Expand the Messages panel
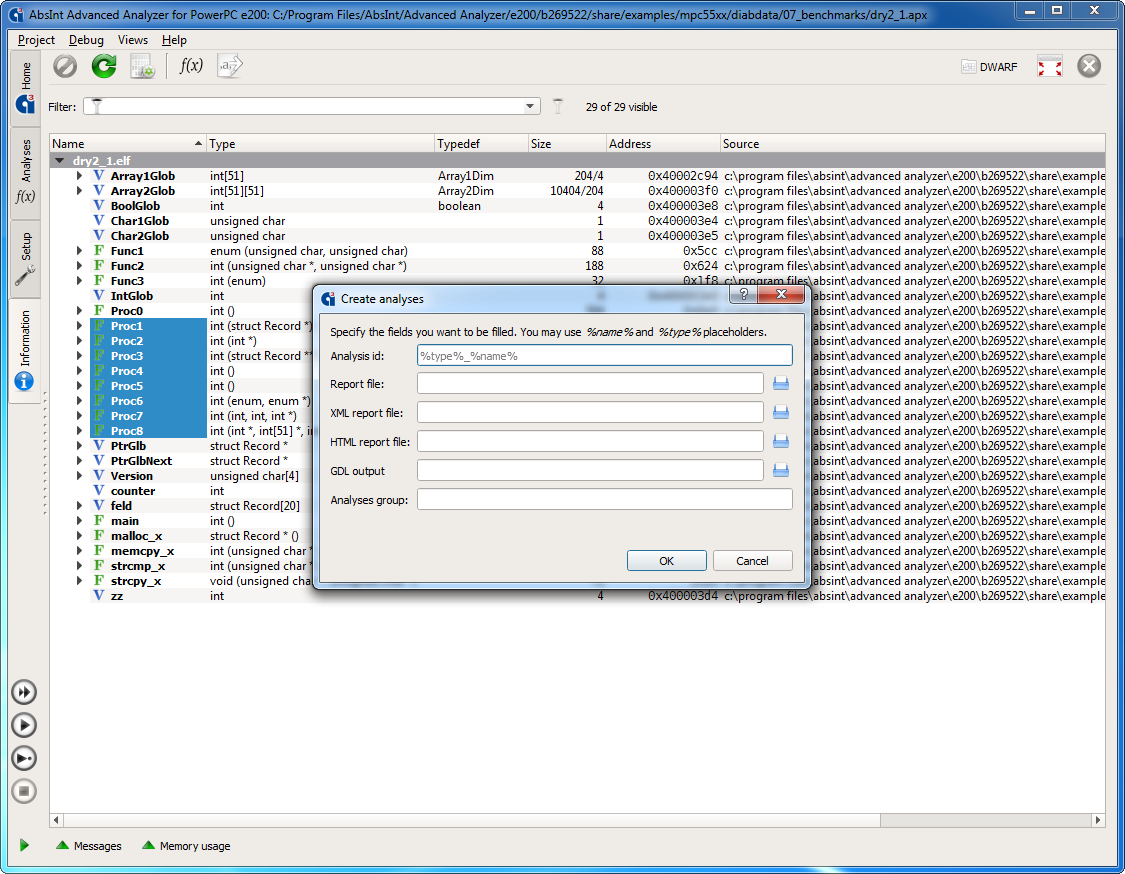The height and width of the screenshot is (874, 1125). pos(89,846)
